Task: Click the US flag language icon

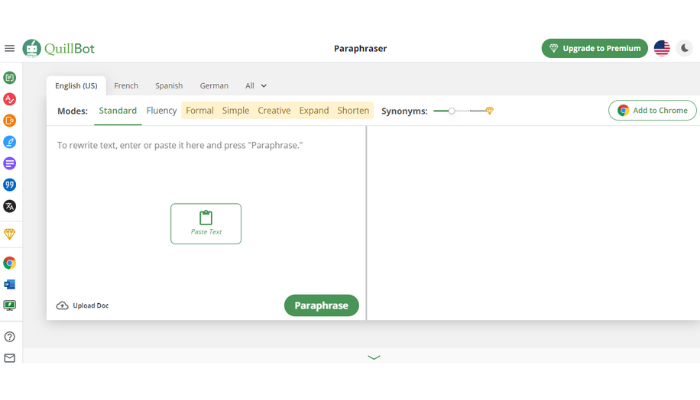Action: pyautogui.click(x=662, y=48)
